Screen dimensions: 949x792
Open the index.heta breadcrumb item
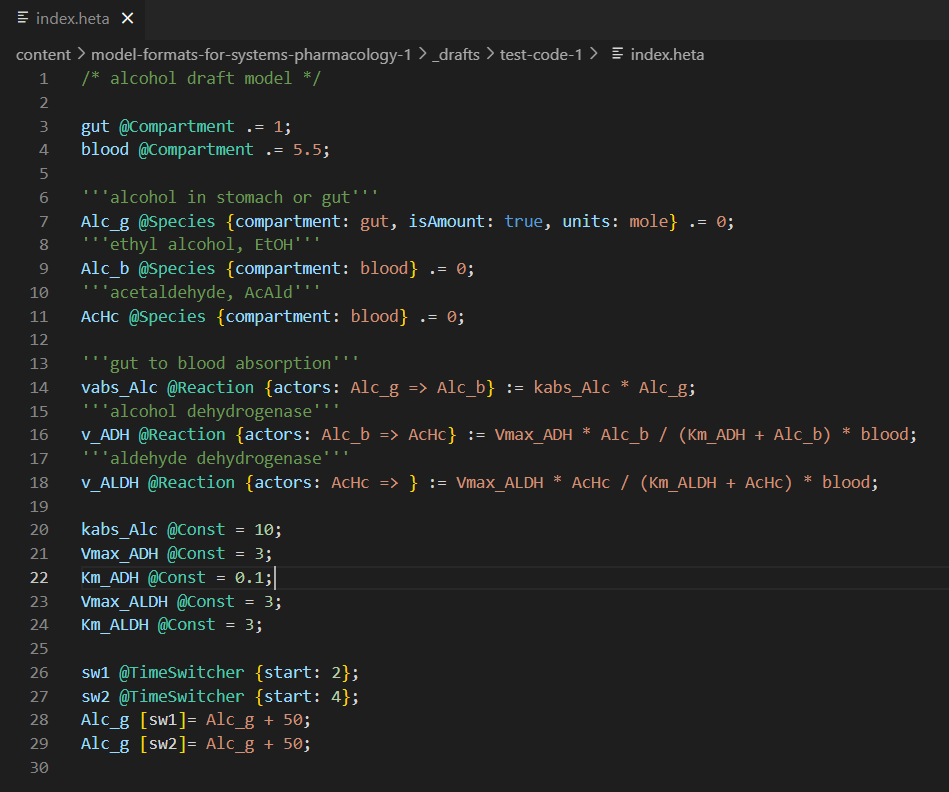click(667, 54)
